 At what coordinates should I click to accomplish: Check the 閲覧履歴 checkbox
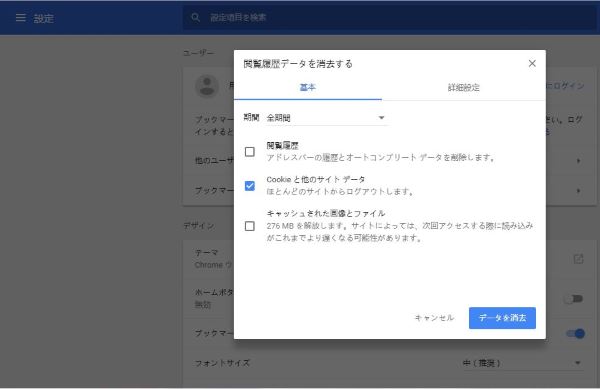tap(249, 152)
